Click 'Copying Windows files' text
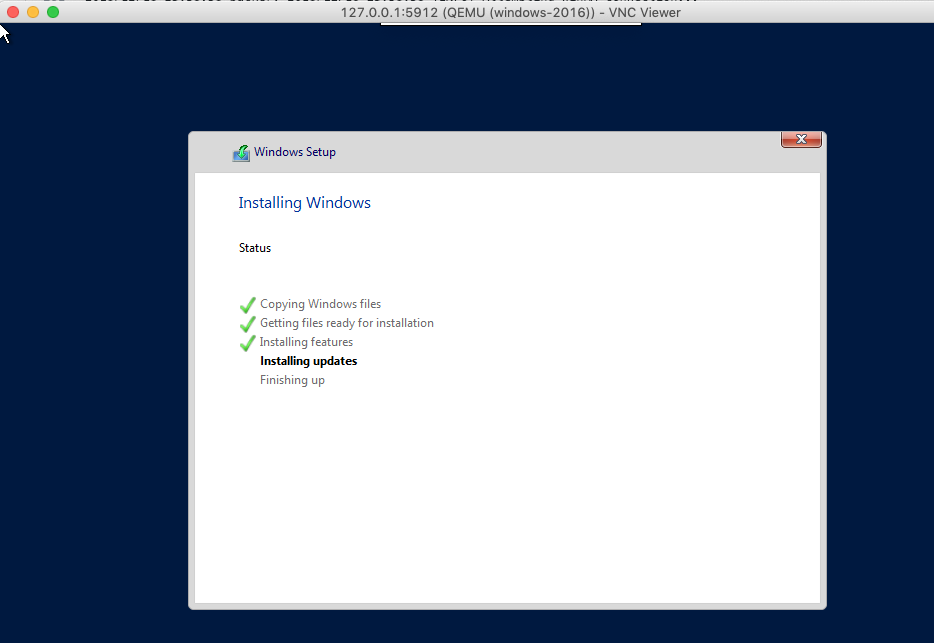This screenshot has height=643, width=934. (320, 304)
